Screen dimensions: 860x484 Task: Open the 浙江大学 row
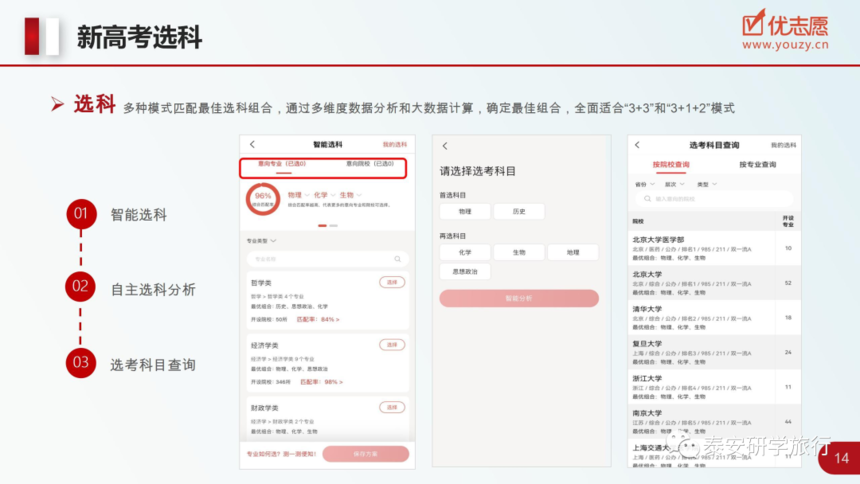[x=714, y=387]
